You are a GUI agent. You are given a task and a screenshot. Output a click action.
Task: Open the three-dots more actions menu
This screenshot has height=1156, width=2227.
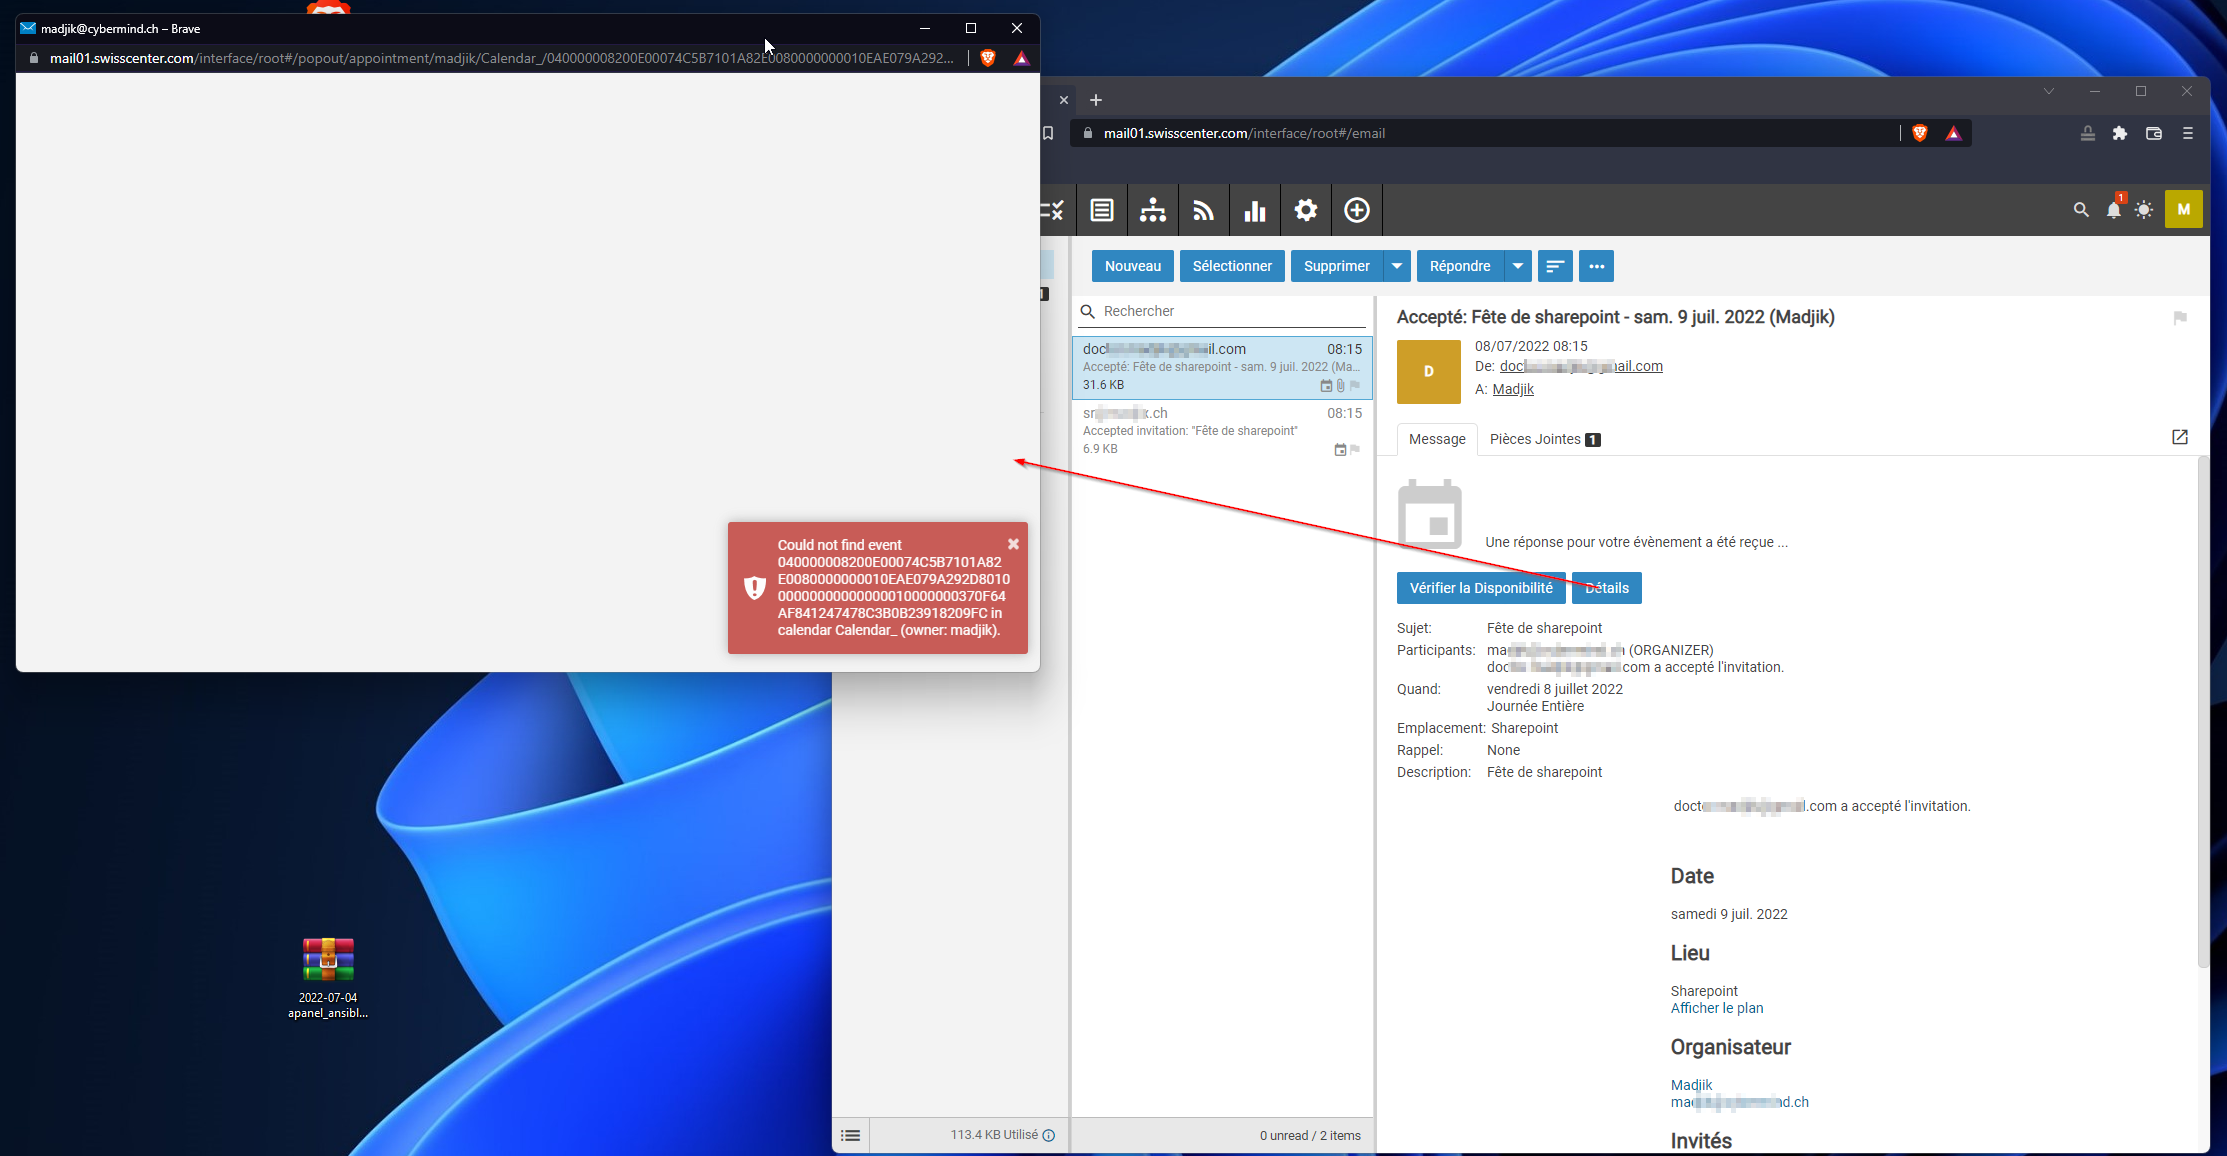click(x=1597, y=266)
